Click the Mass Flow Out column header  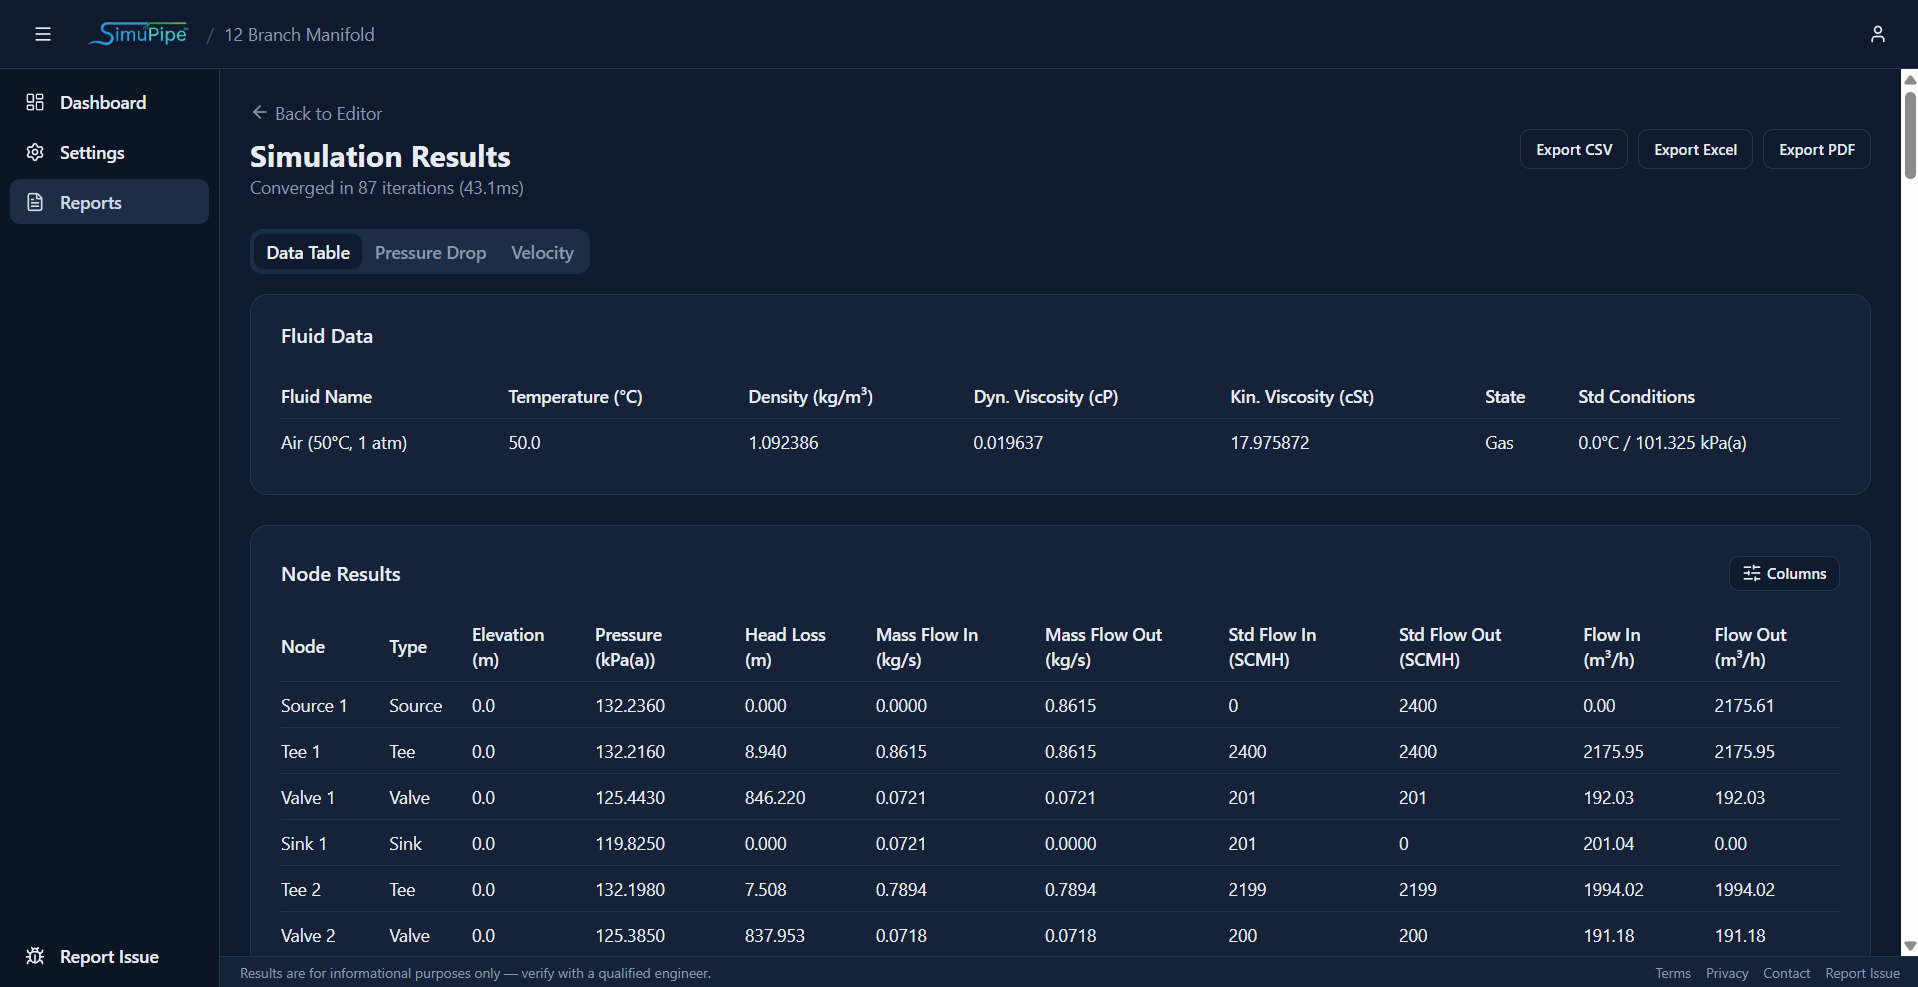point(1103,647)
